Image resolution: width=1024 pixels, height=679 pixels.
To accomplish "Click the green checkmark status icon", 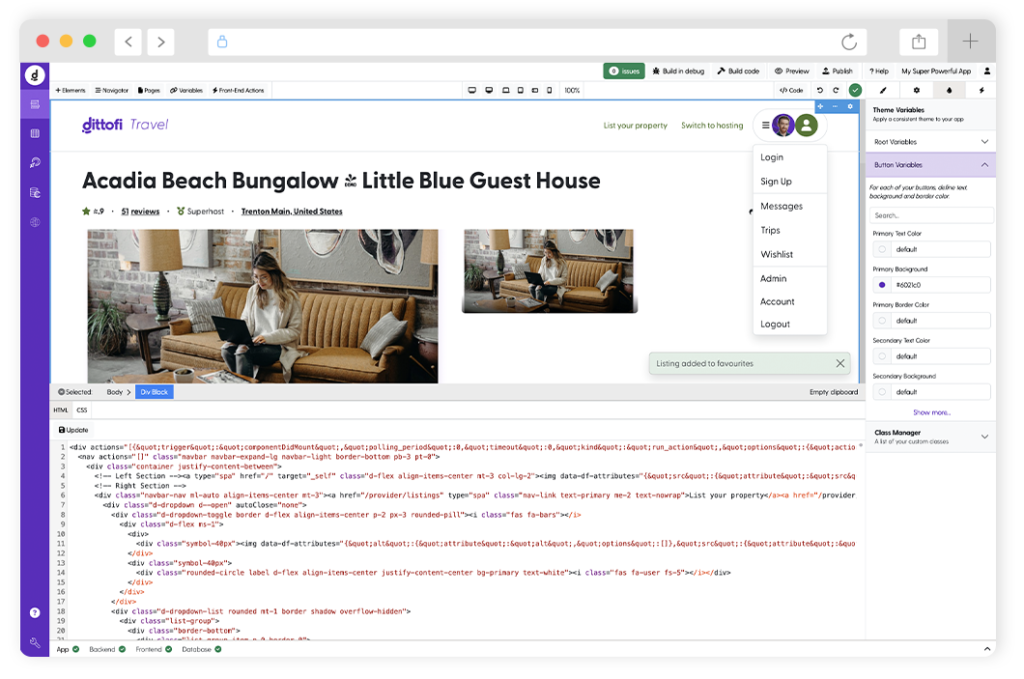I will coord(855,90).
